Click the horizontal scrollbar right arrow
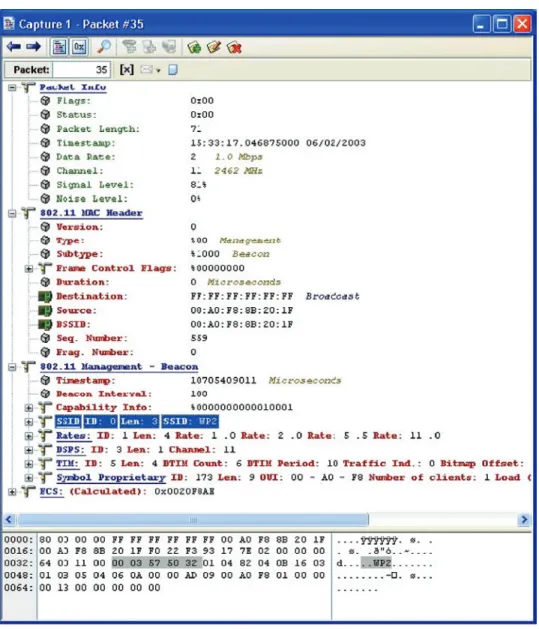 pyautogui.click(x=524, y=520)
